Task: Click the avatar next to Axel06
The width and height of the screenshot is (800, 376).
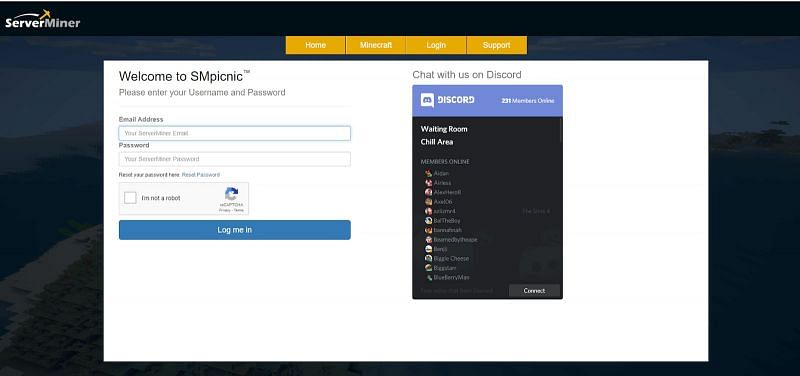Action: point(429,202)
